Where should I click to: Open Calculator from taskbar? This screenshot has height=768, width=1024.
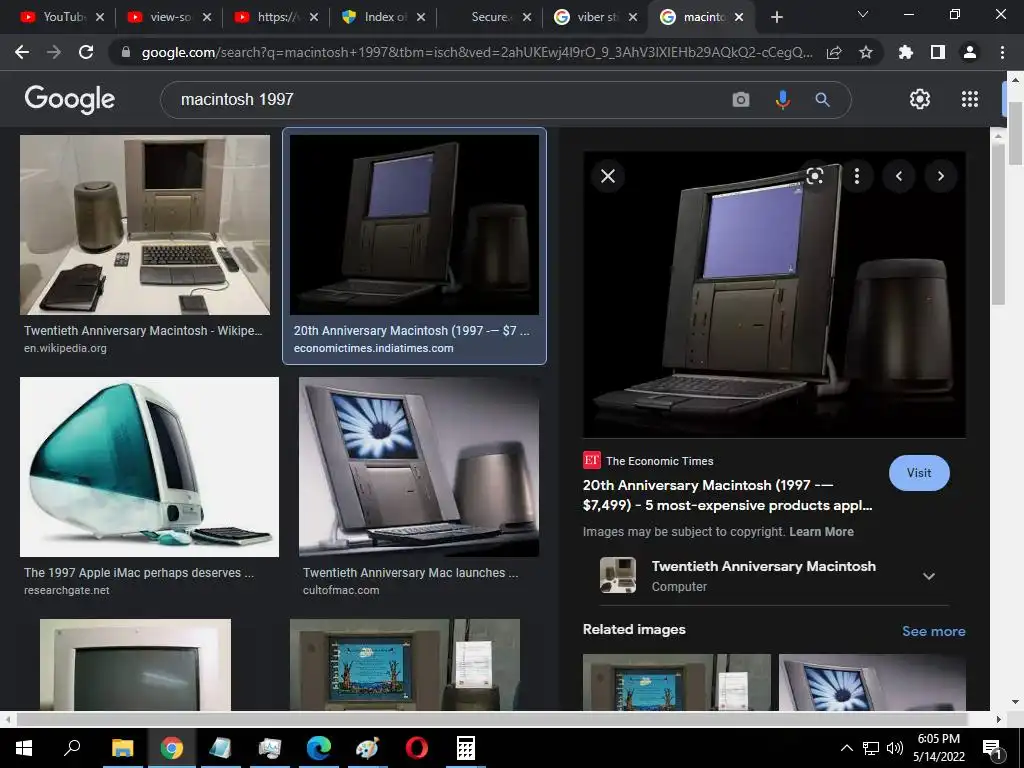pos(466,748)
